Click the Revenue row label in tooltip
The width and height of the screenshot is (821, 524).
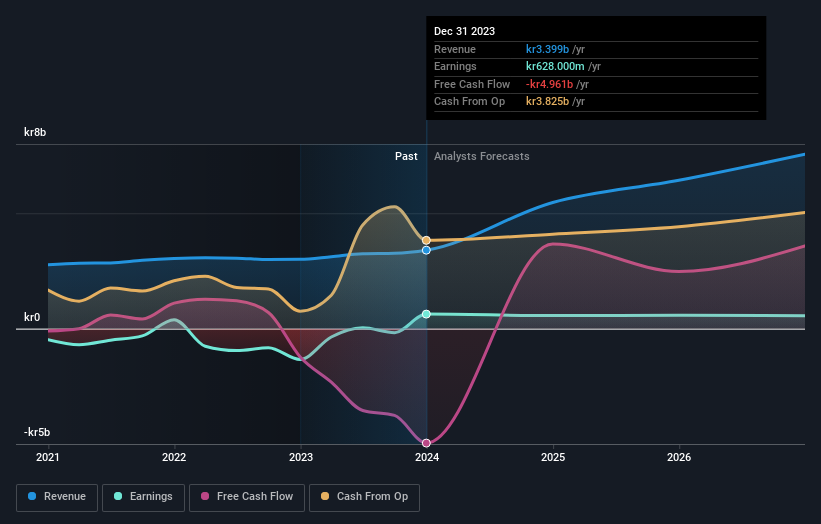[454, 49]
